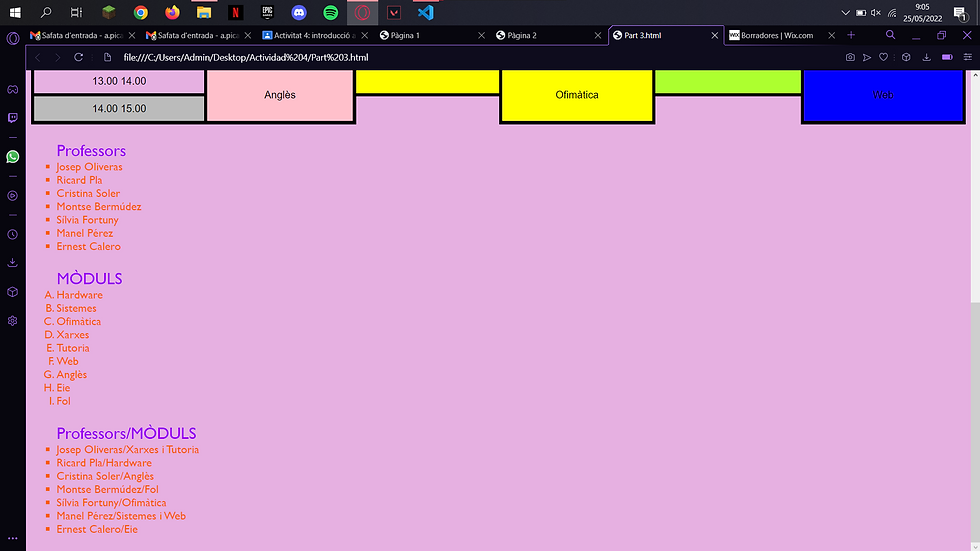
Task: Reload the current page
Action: [79, 57]
